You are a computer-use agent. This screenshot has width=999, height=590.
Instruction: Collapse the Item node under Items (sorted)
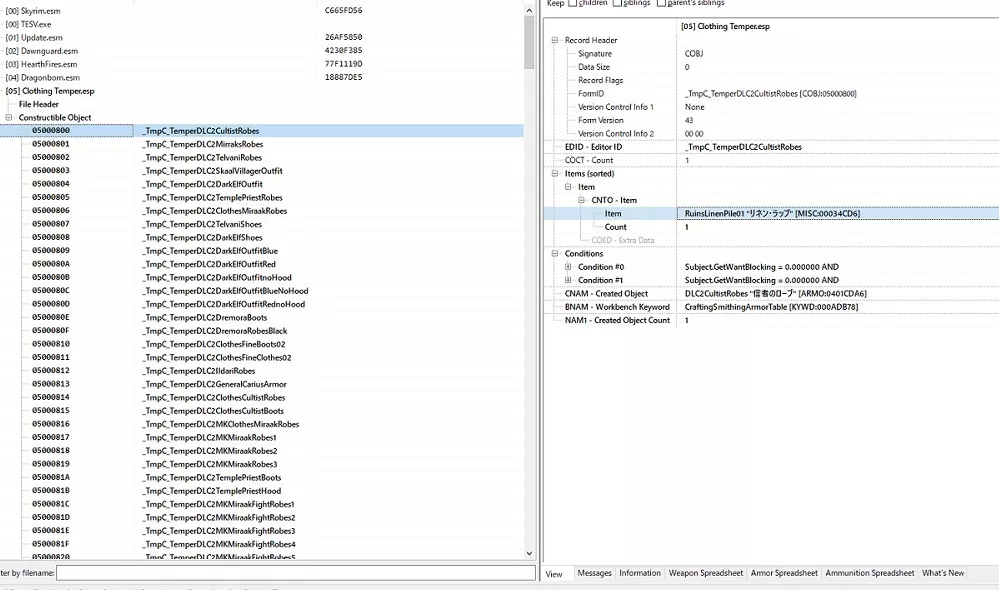(568, 187)
